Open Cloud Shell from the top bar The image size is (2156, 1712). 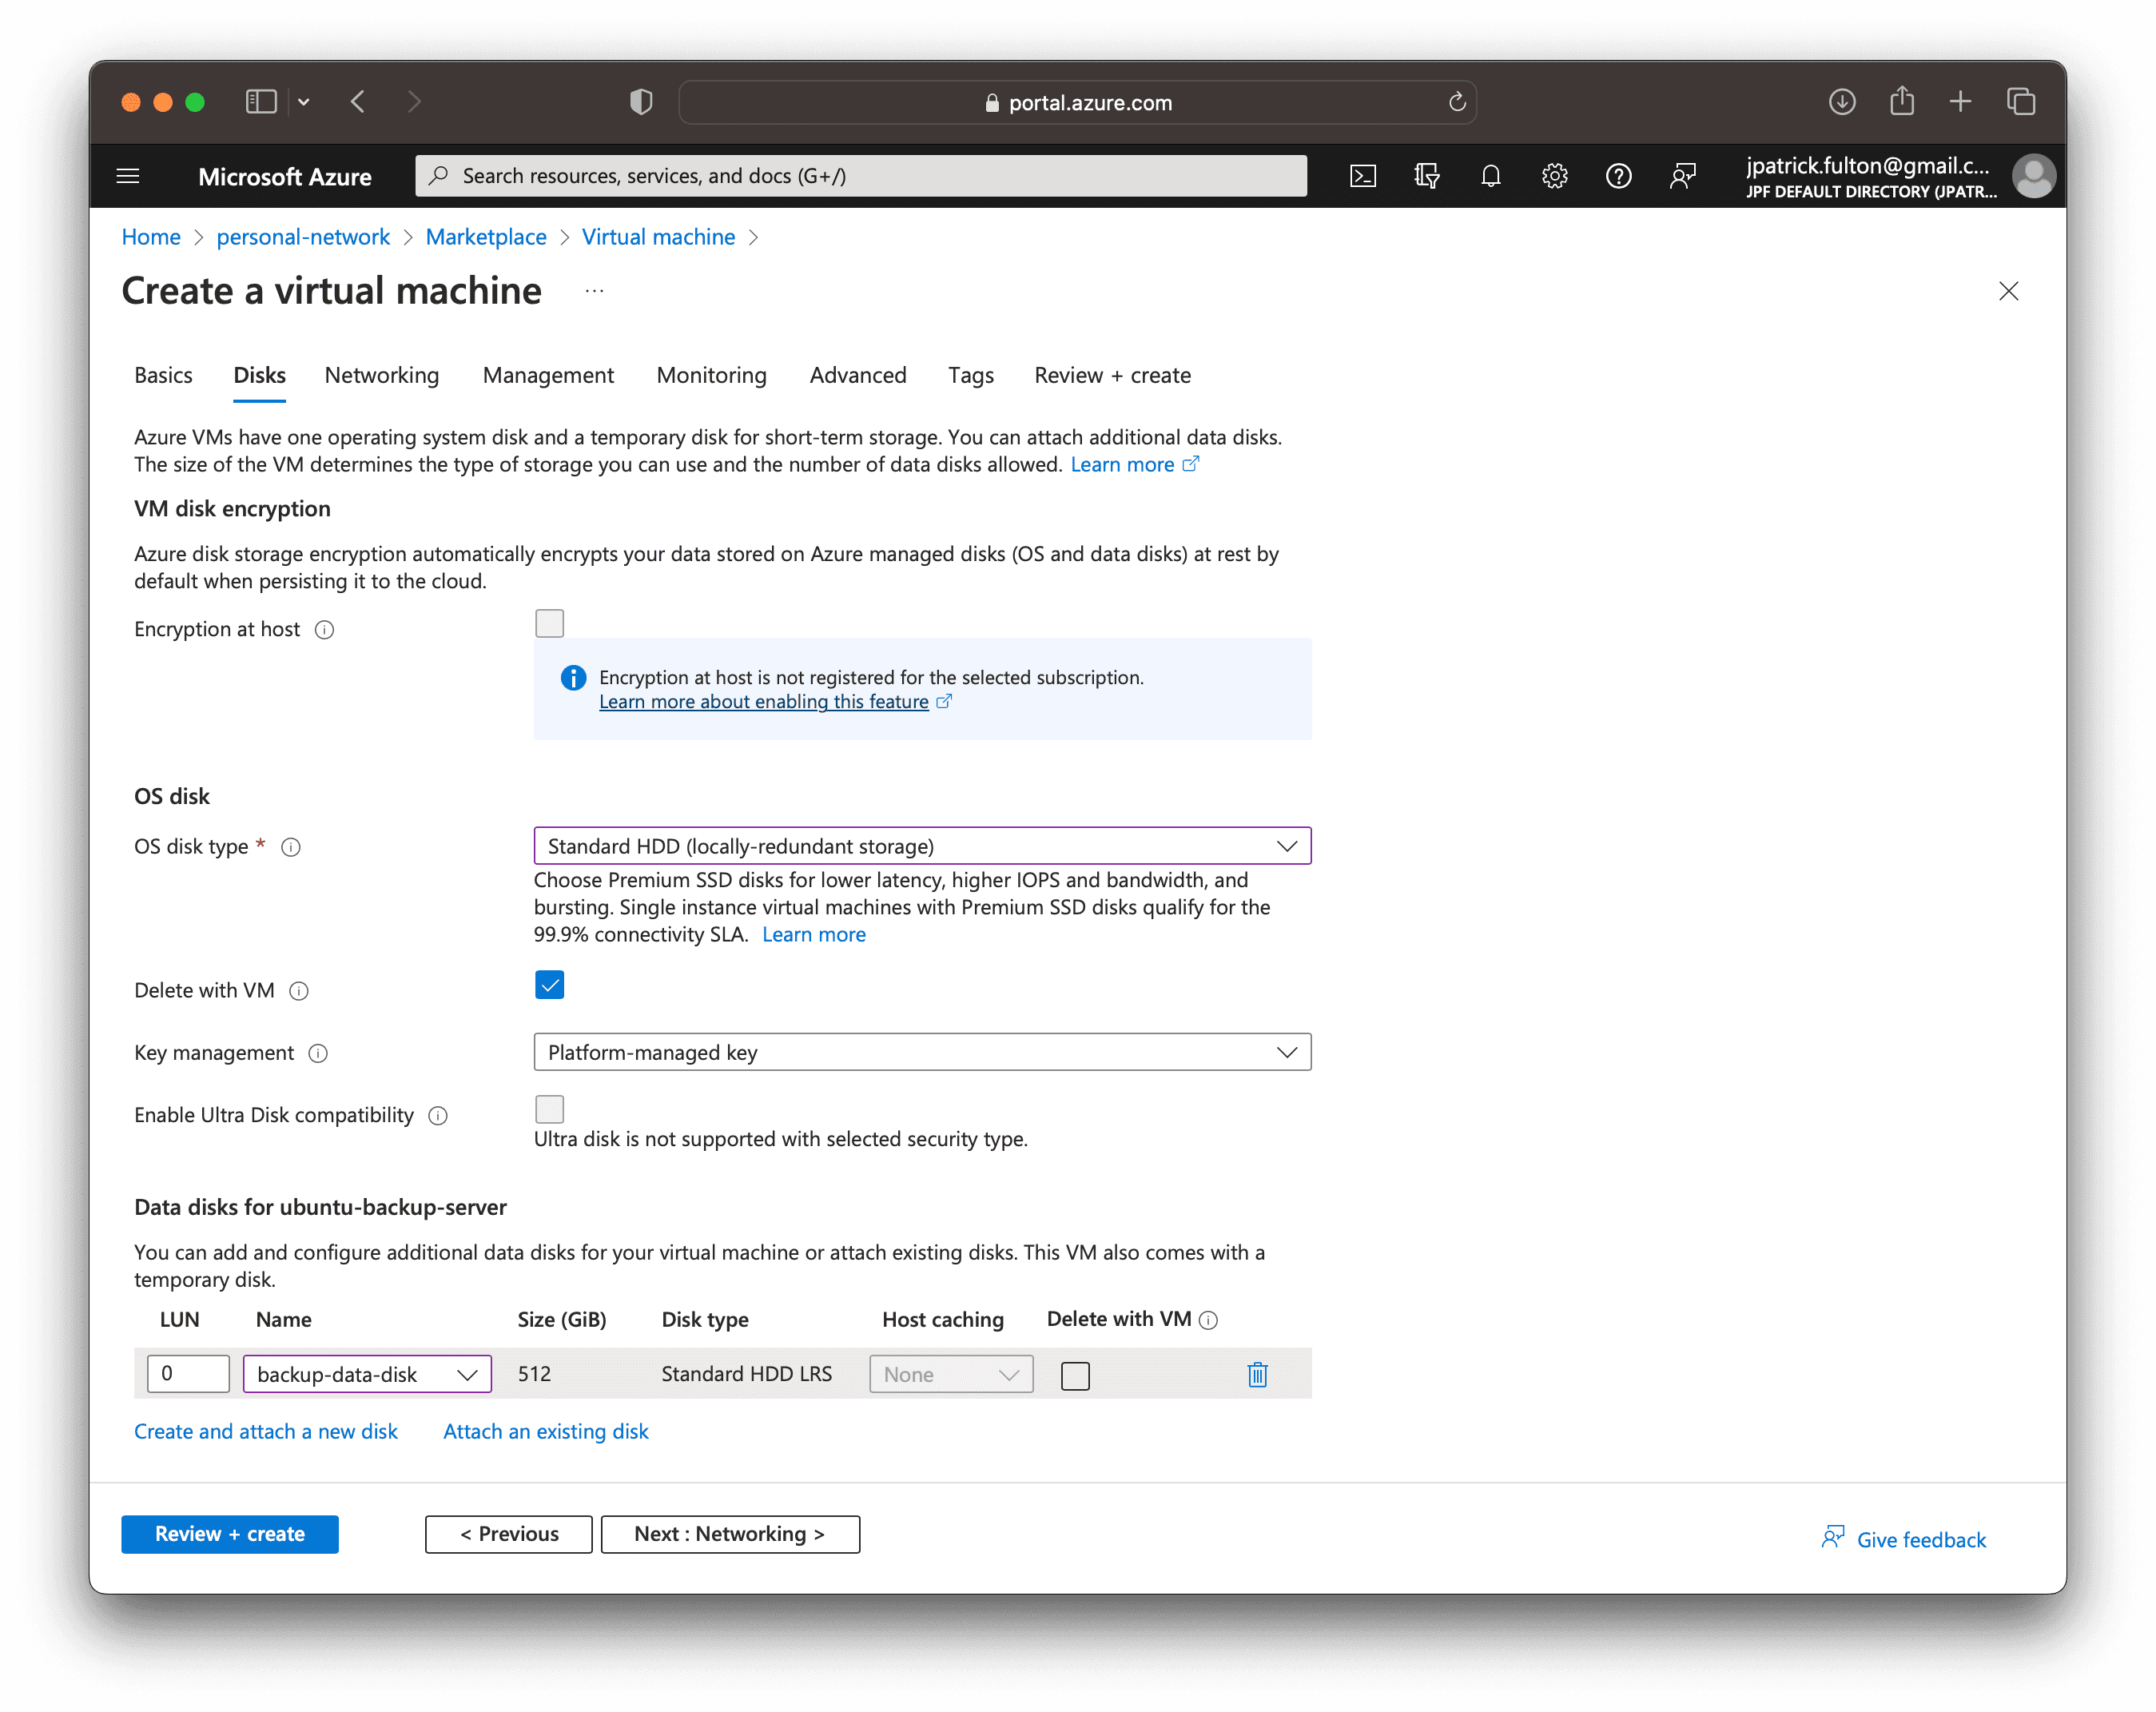tap(1363, 177)
